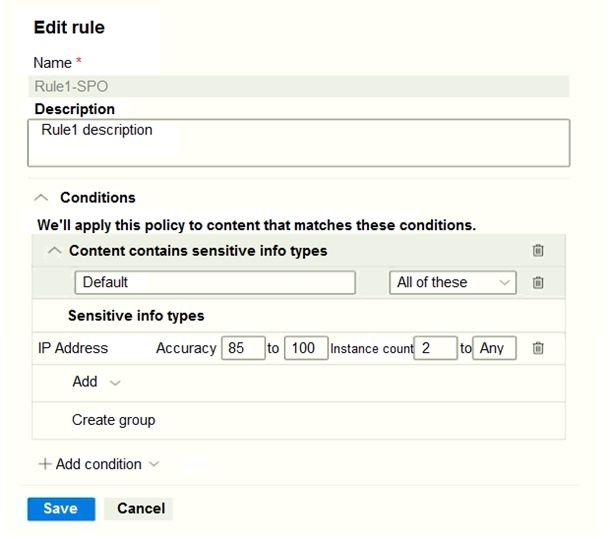Click the policy conditions explanation sentence
The width and height of the screenshot is (610, 539).
pyautogui.click(x=256, y=225)
